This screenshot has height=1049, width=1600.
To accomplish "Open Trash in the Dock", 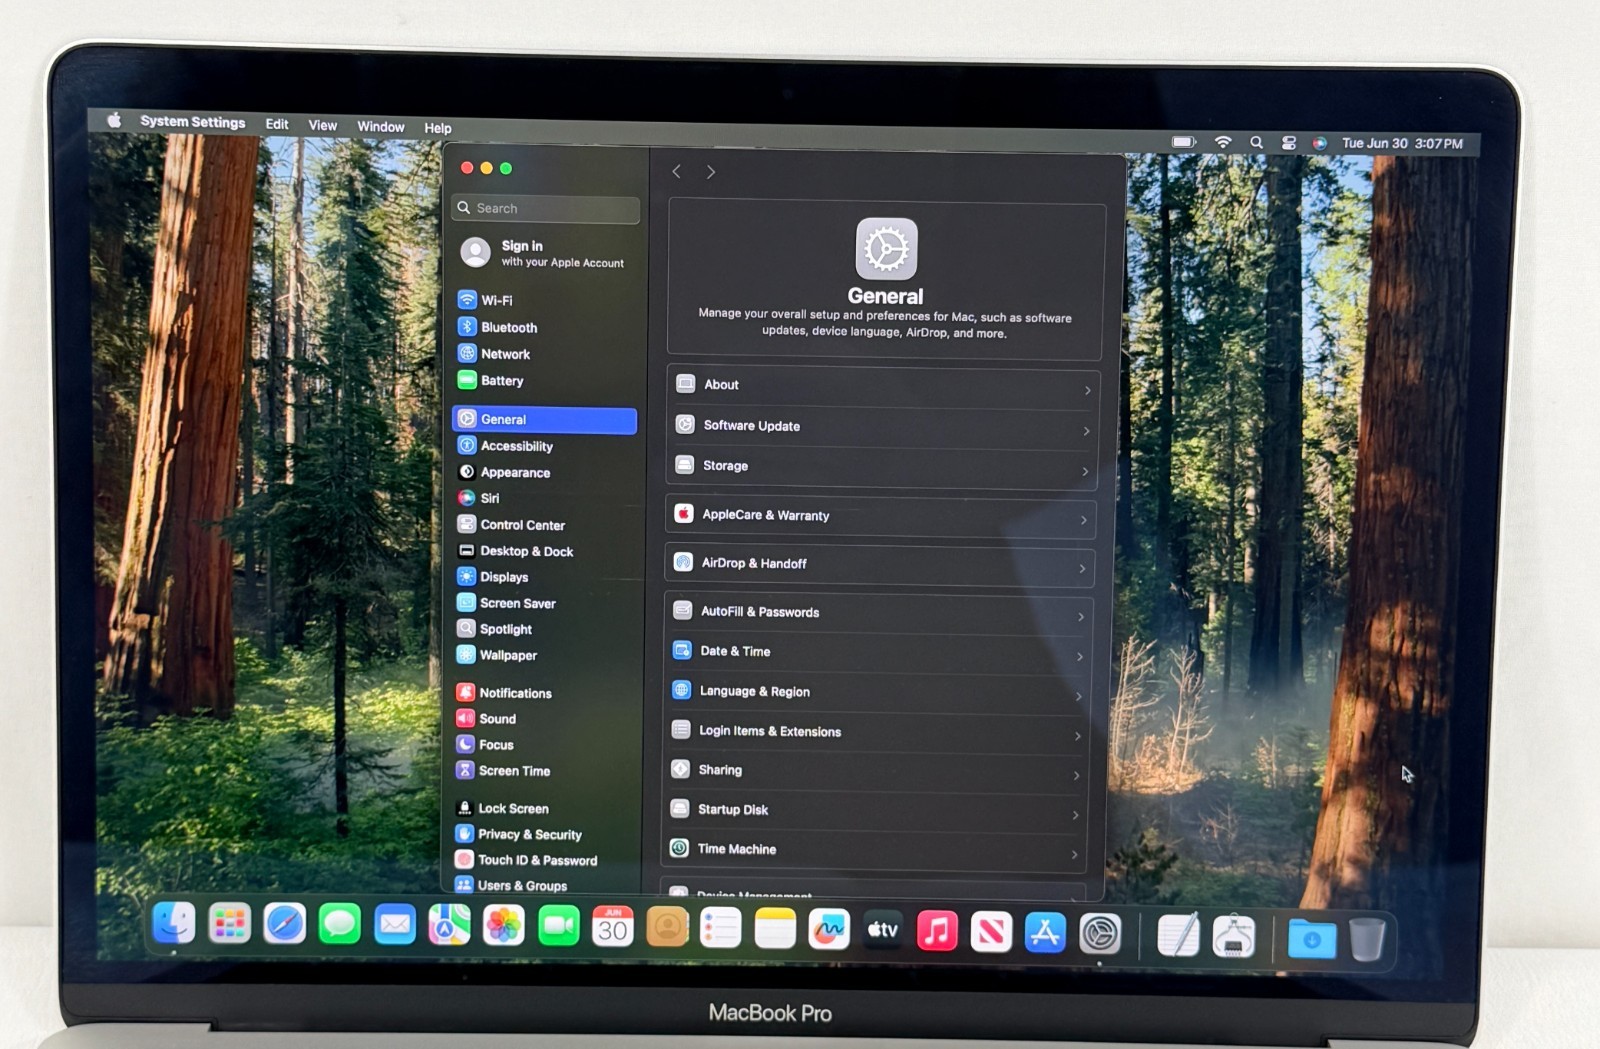I will click(x=1367, y=940).
